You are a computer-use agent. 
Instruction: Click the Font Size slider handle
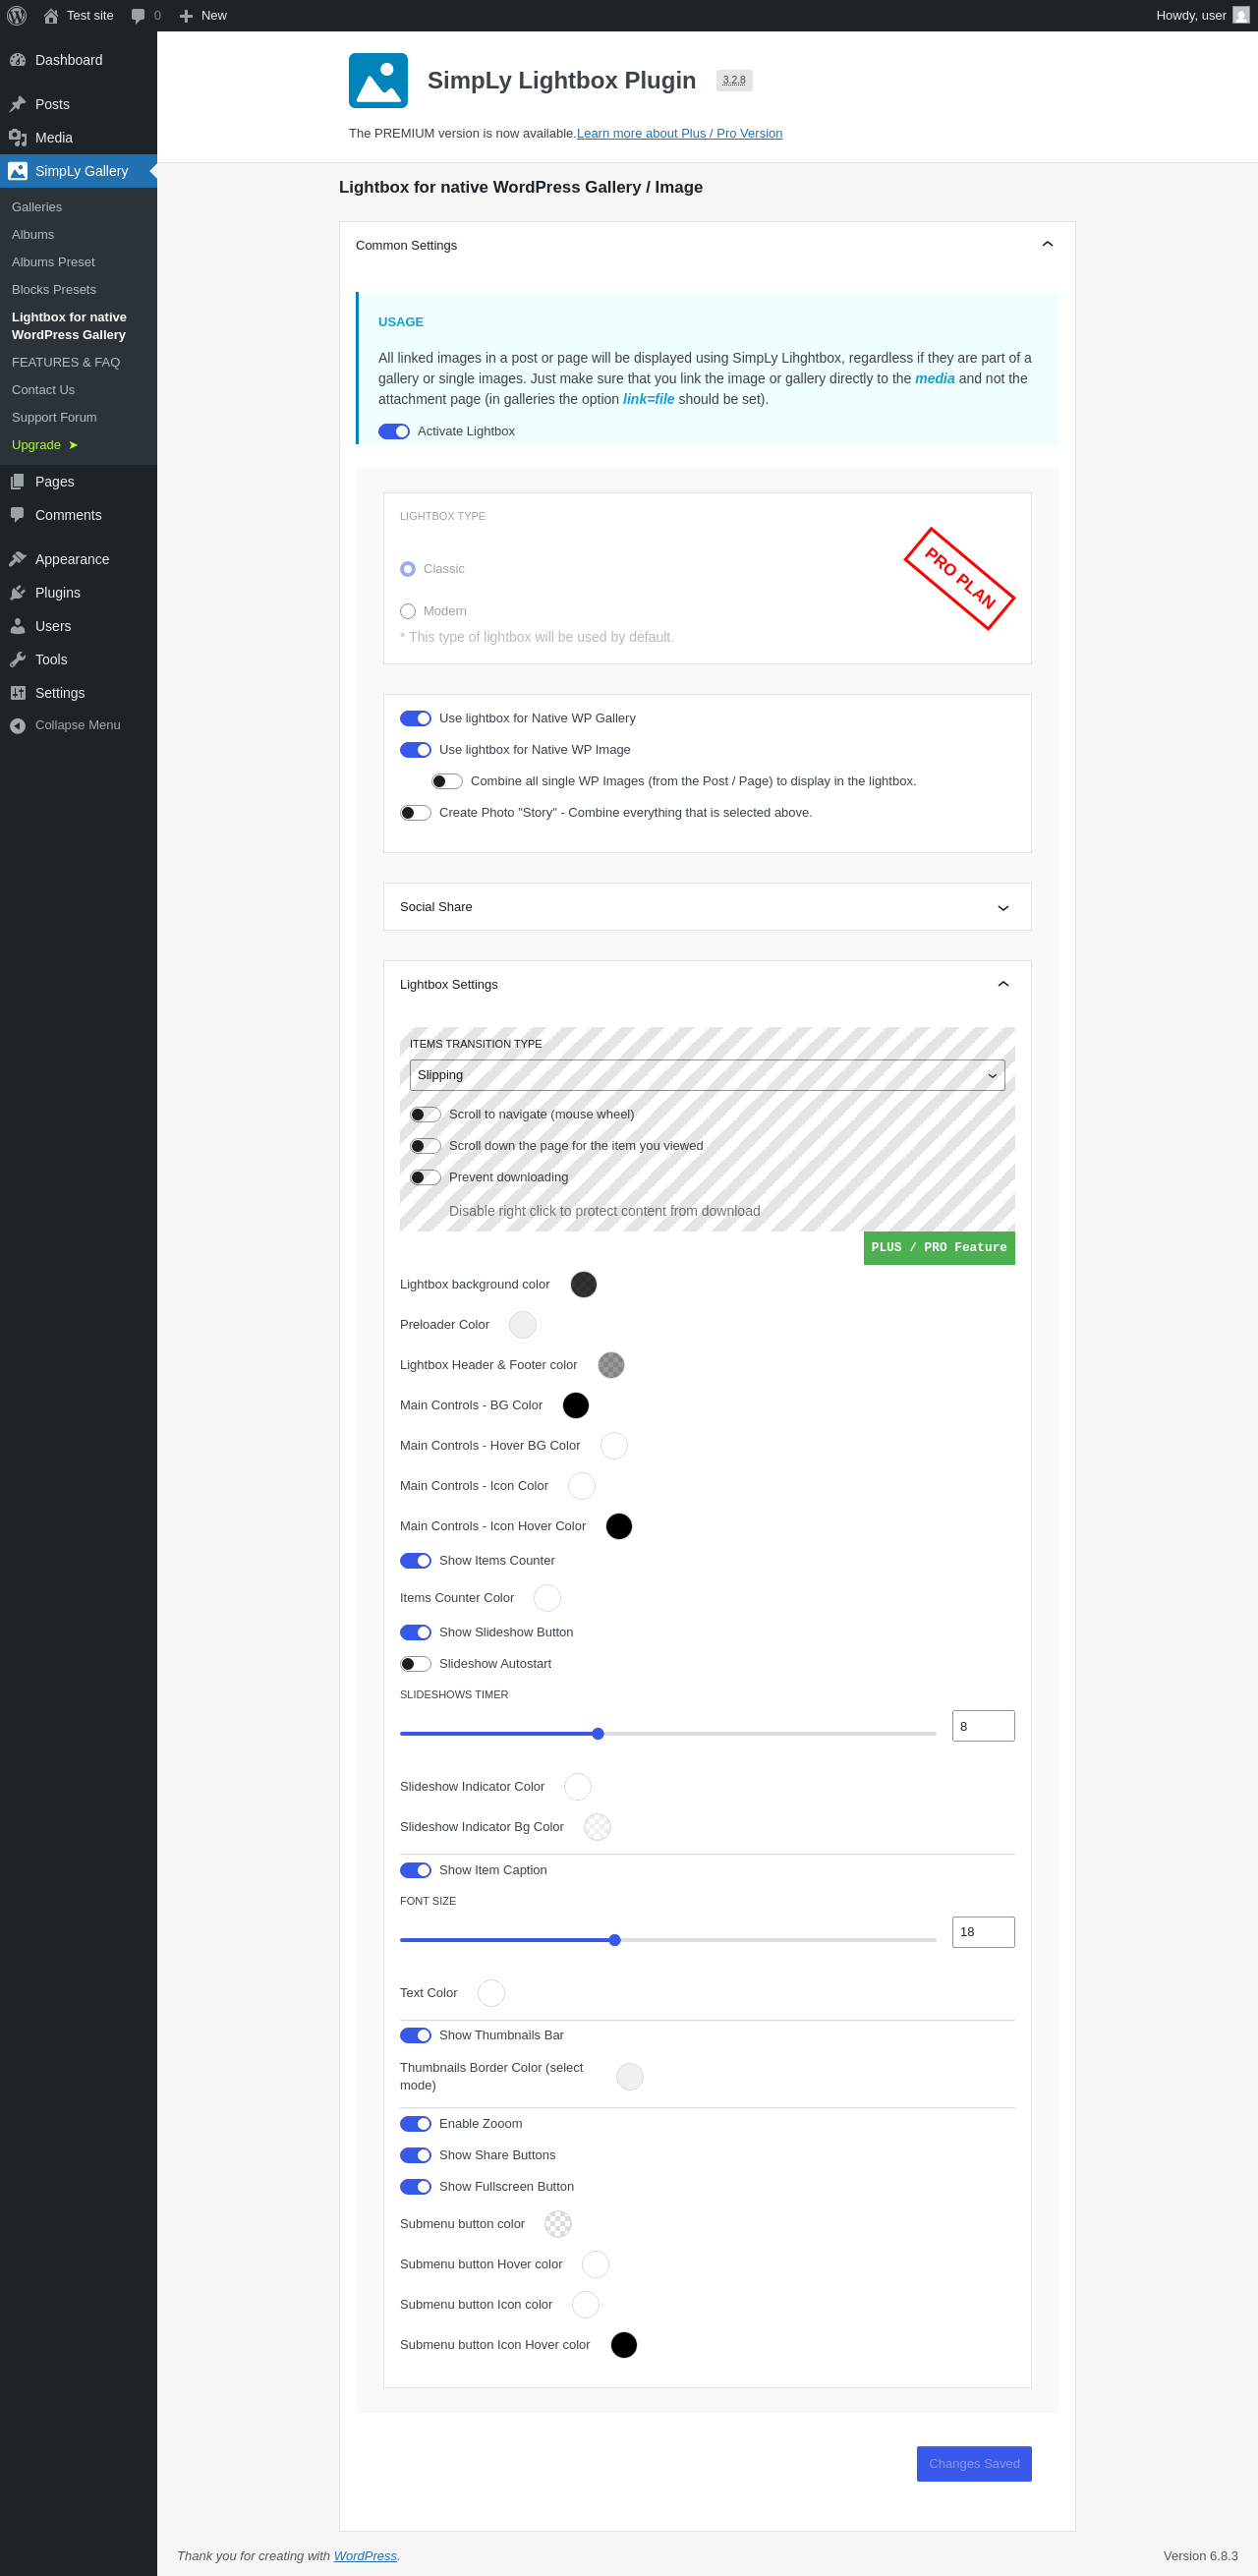tap(615, 1940)
